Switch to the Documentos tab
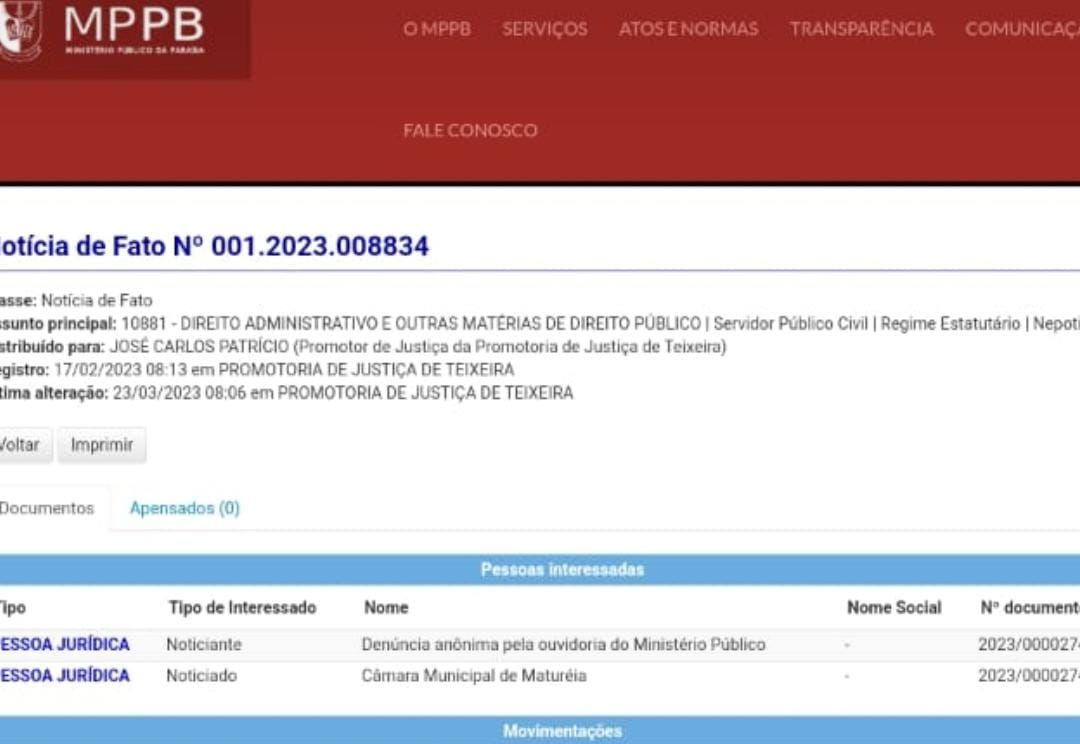1080x744 pixels. [x=46, y=508]
